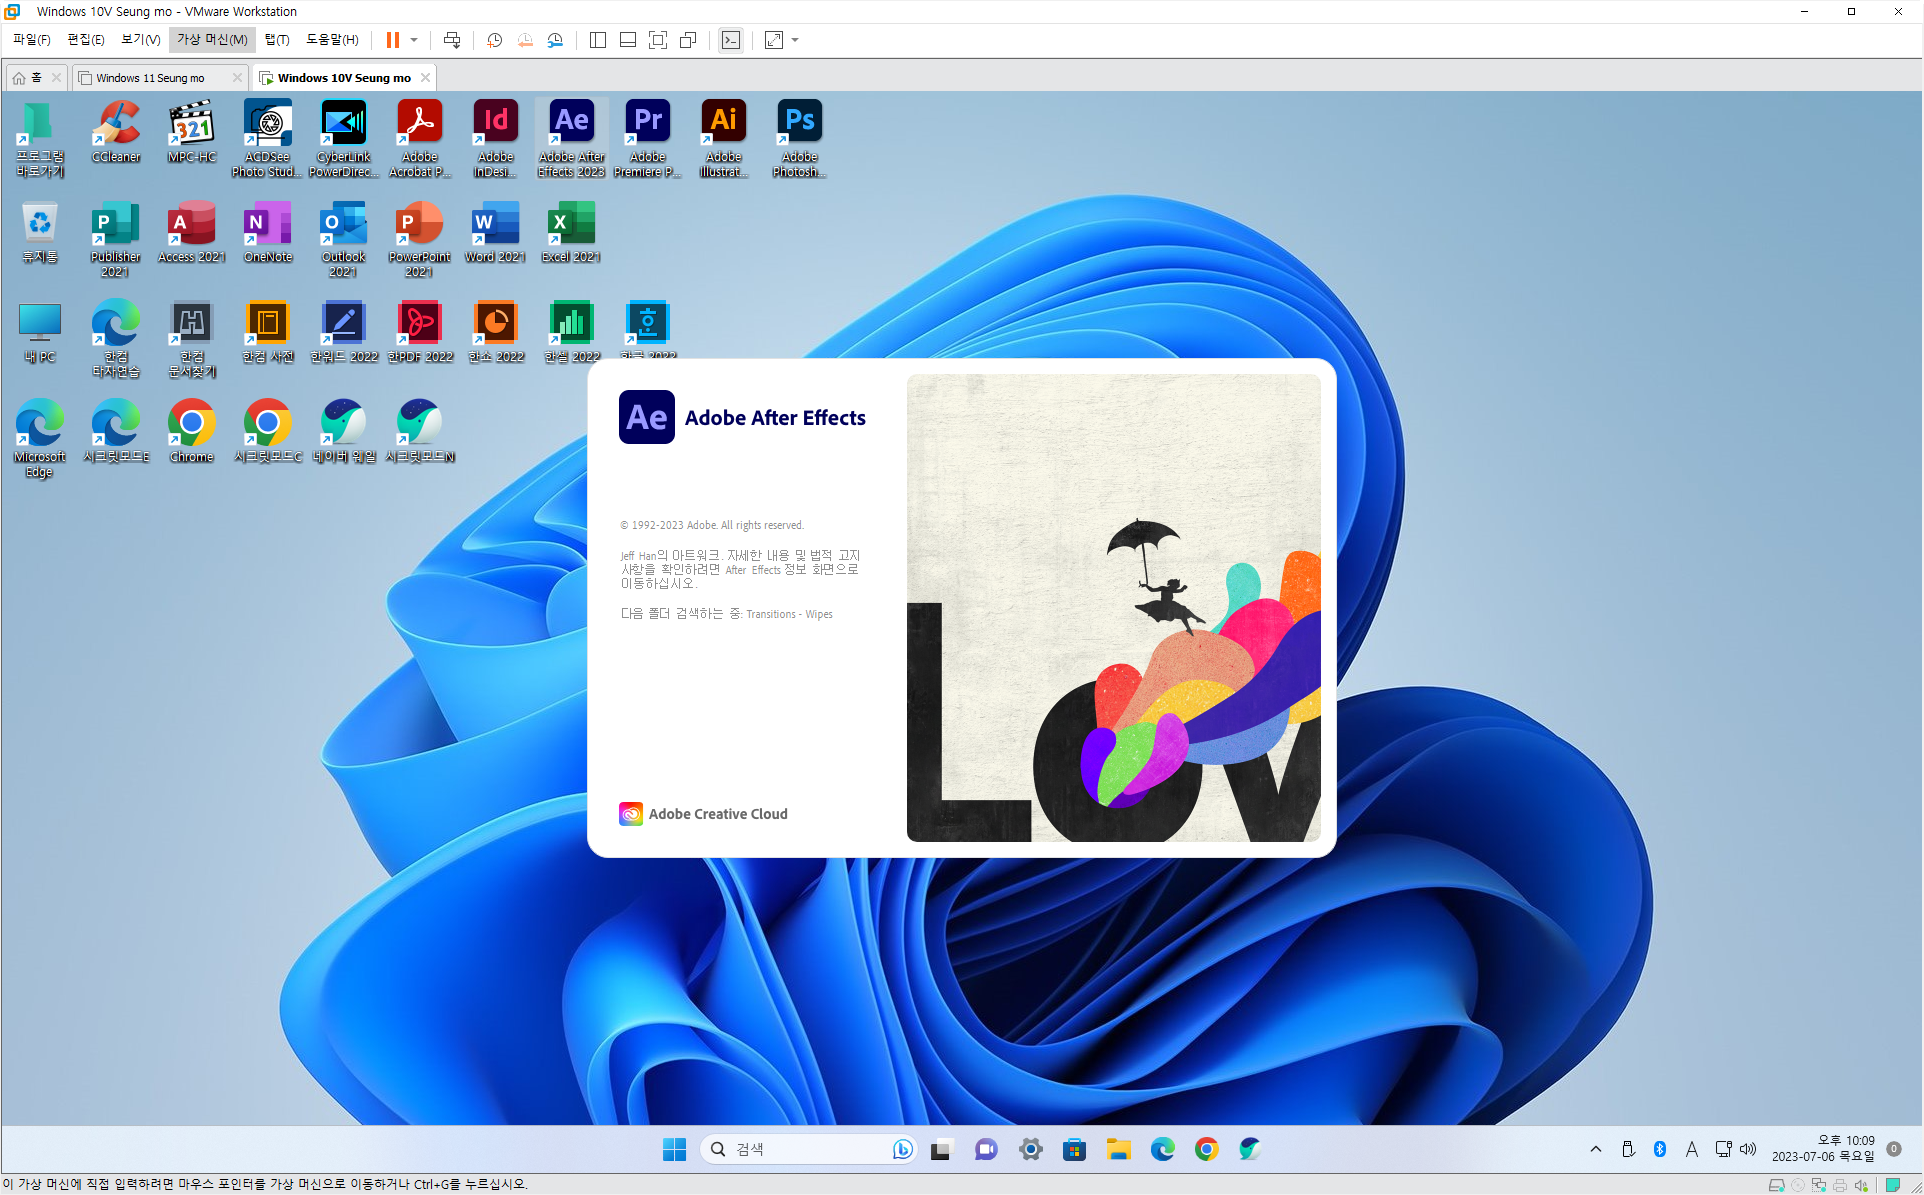Take a snapshot of the virtual machine

click(x=494, y=40)
